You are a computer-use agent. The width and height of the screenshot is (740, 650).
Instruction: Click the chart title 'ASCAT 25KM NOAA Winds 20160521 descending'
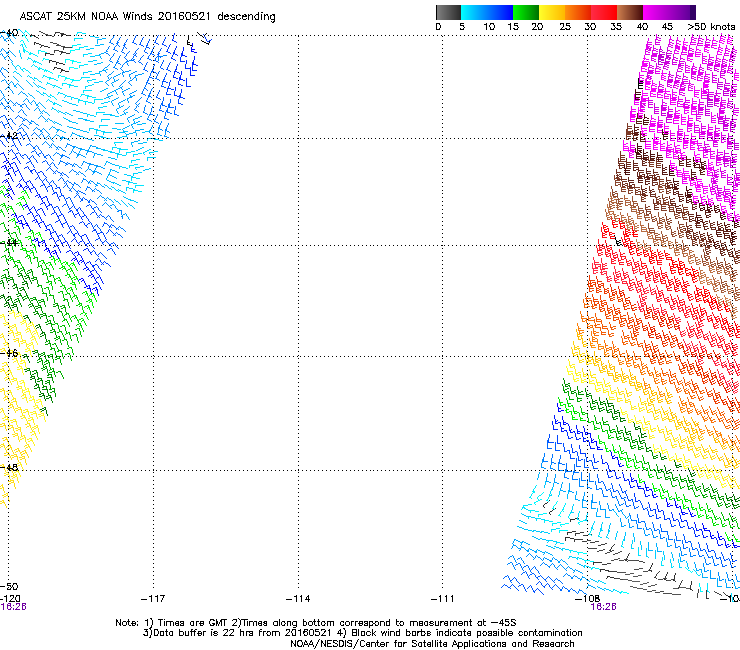147,17
